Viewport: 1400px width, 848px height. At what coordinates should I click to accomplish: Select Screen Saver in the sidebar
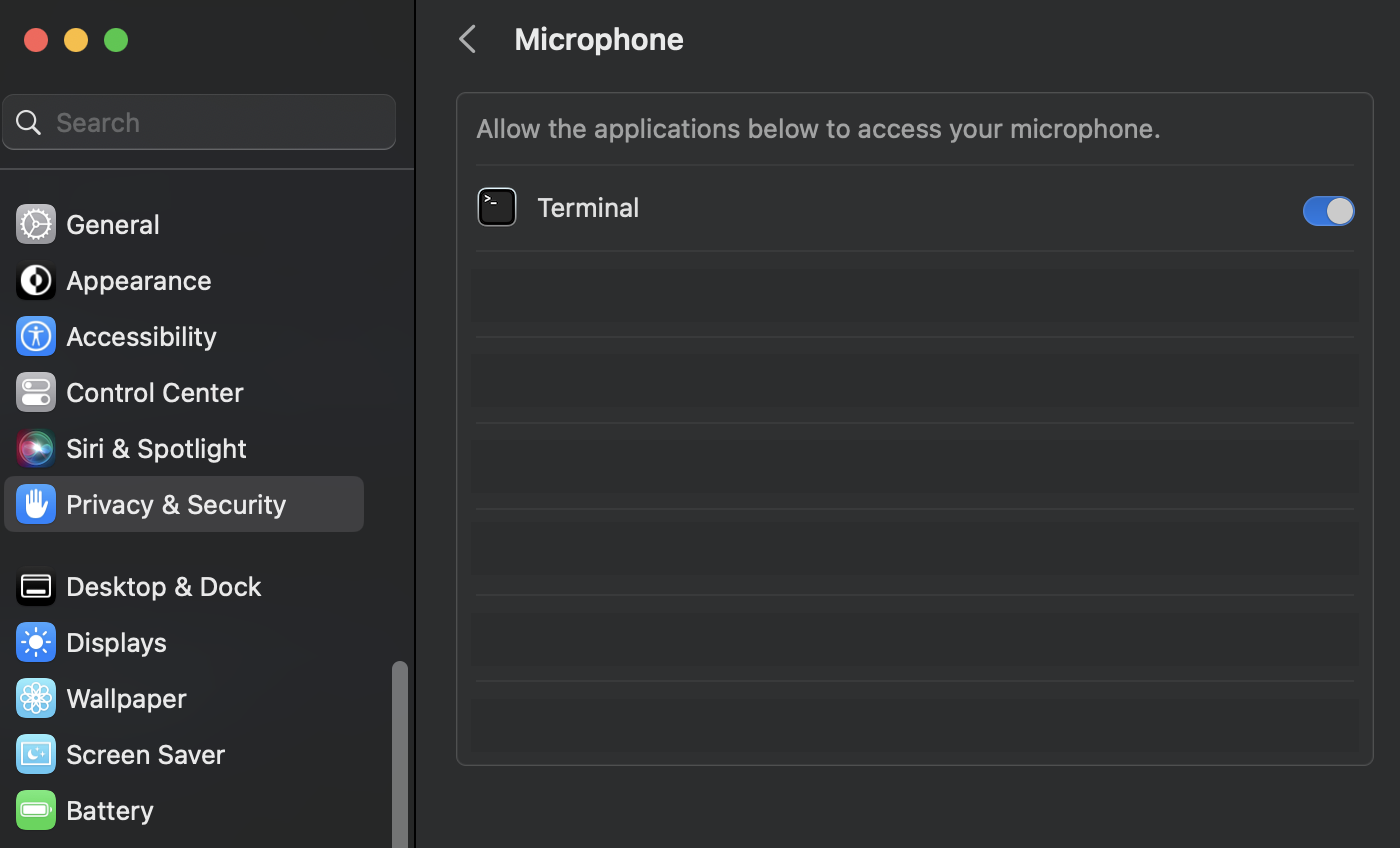tap(184, 754)
